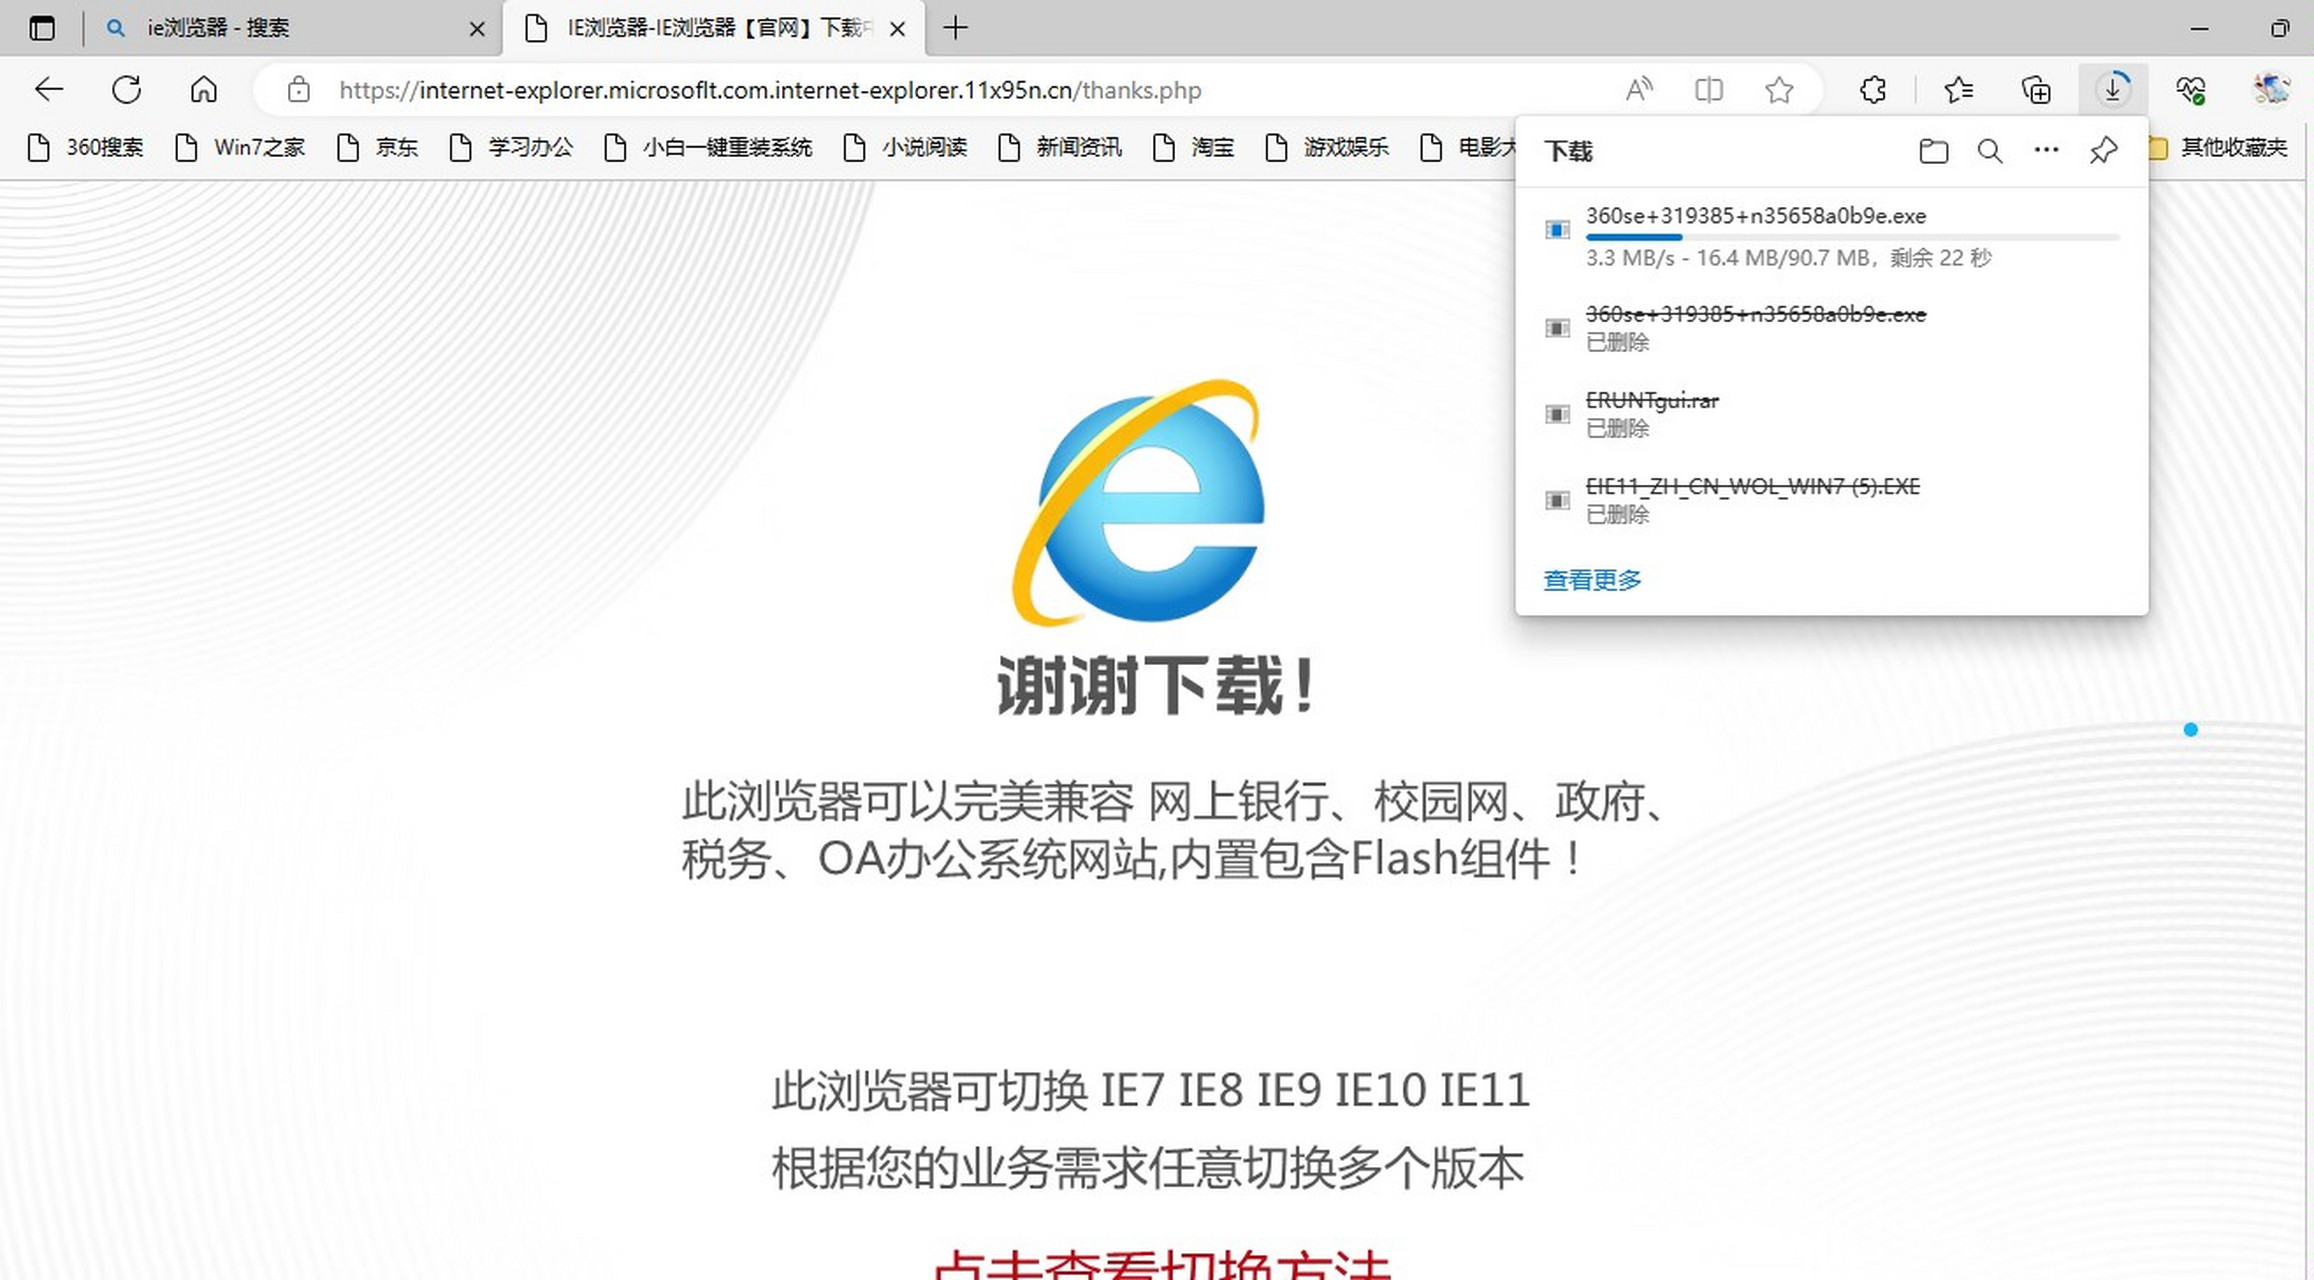Screen dimensions: 2314x1280
Task: Click 此浏览器可切换 IE7 IE8 IE9 text
Action: pyautogui.click(x=1151, y=1090)
